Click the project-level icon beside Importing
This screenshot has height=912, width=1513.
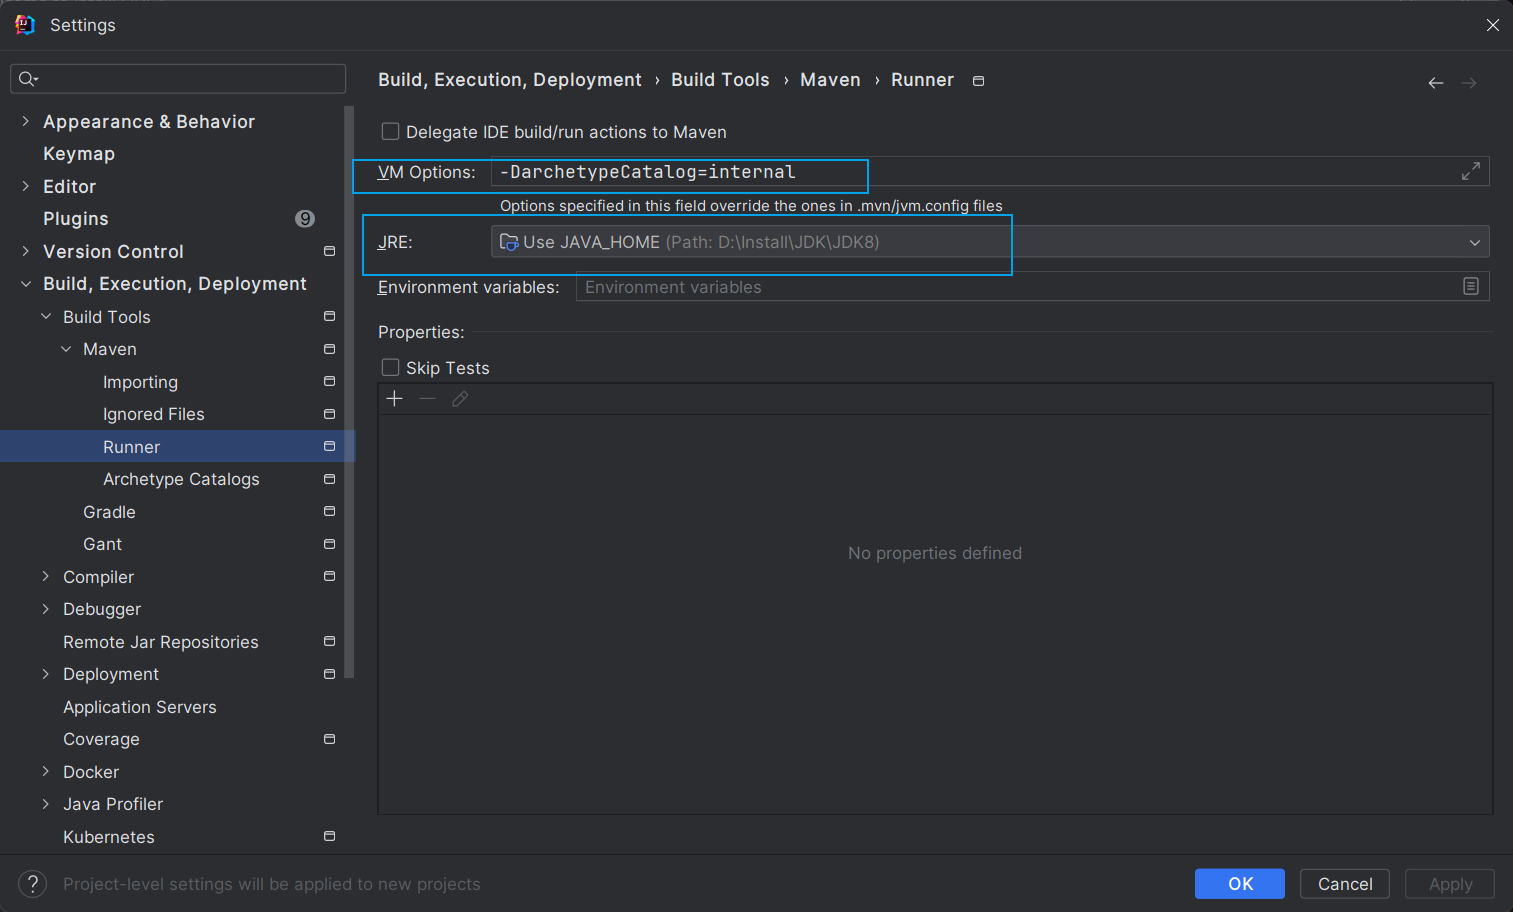(329, 381)
